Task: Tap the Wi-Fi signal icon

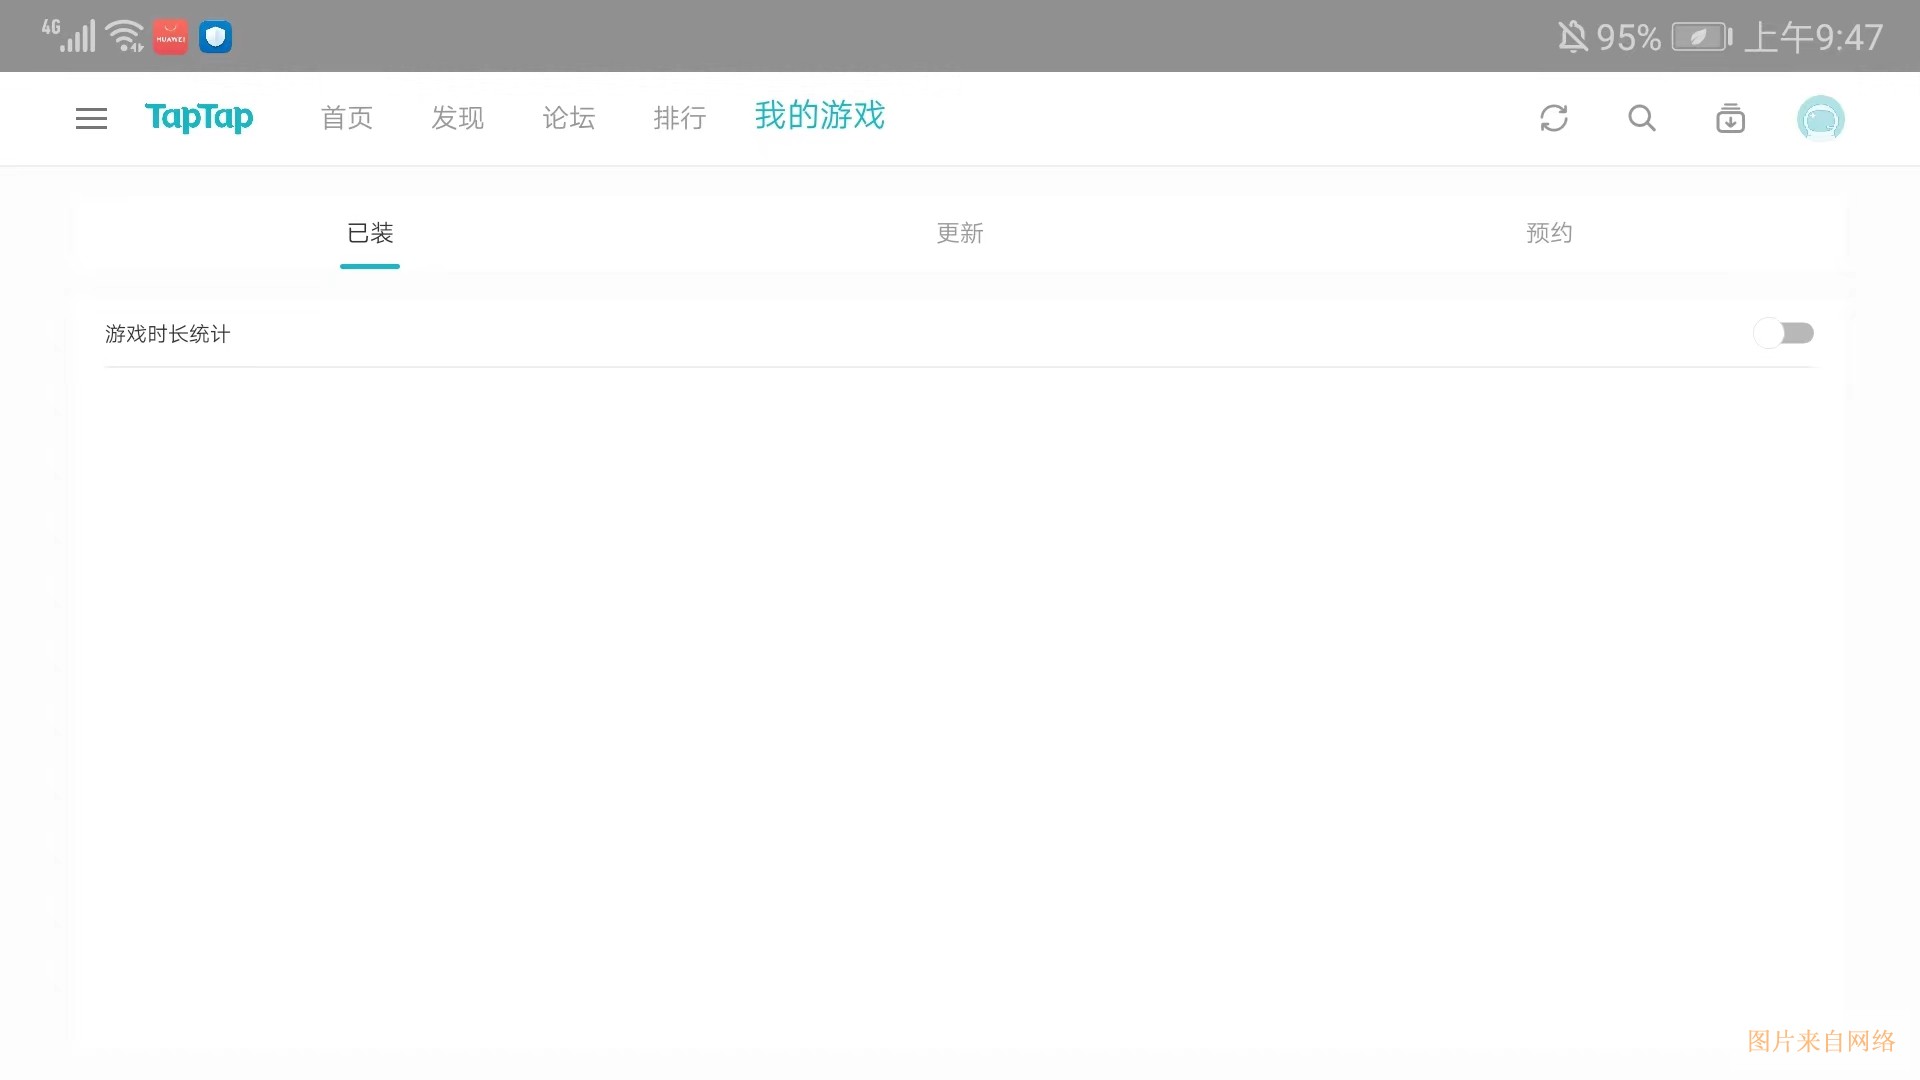Action: click(125, 35)
